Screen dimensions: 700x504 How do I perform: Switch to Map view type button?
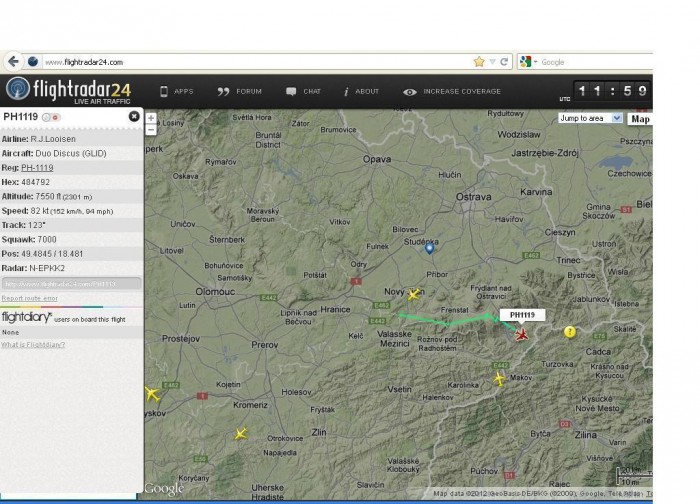pos(640,119)
